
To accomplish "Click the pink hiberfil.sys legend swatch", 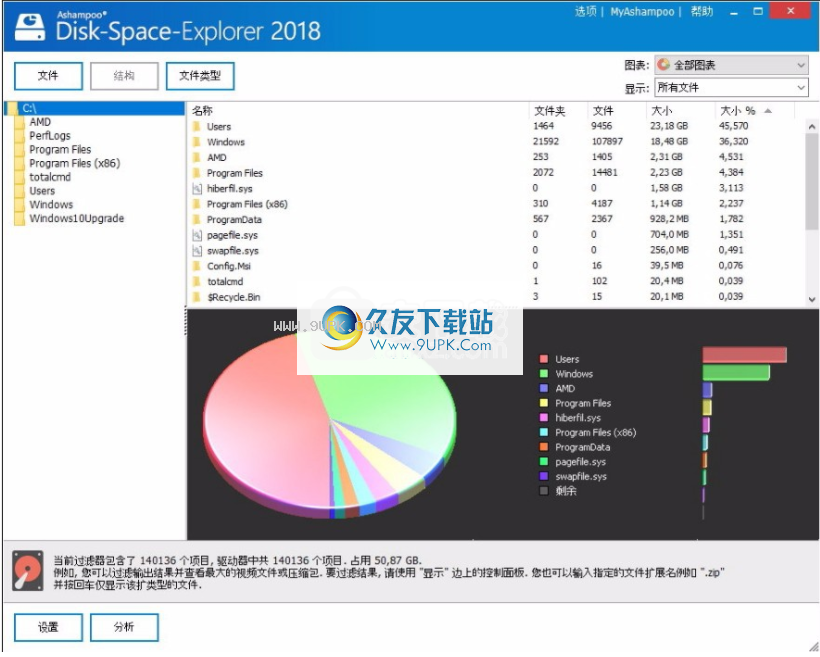I will coord(543,417).
